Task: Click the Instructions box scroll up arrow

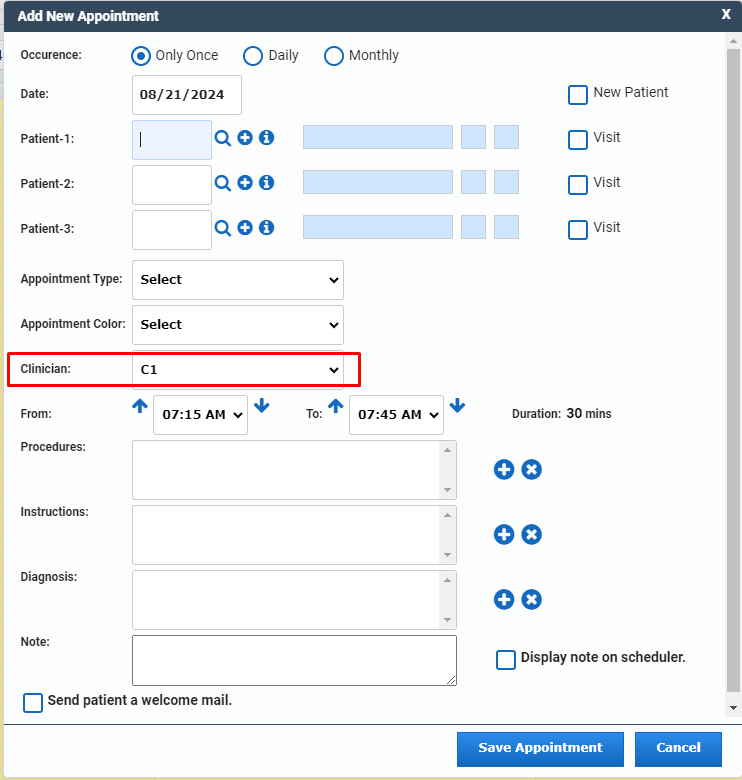Action: pos(448,515)
